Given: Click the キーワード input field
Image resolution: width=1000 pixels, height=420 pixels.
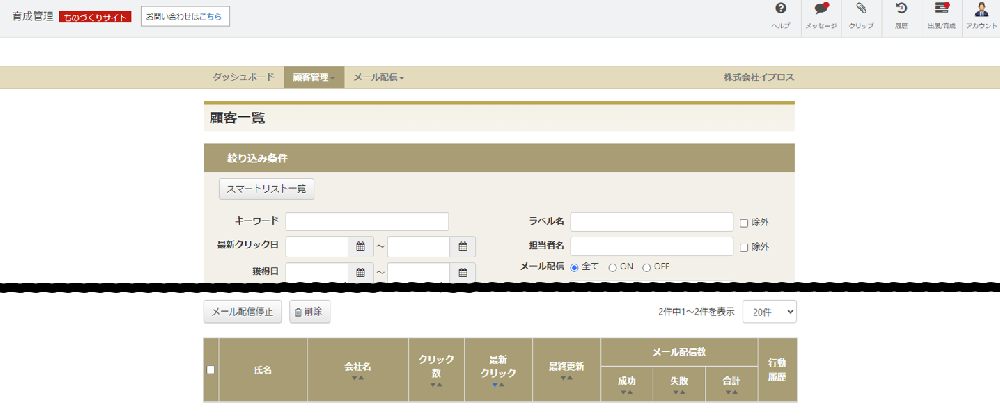Looking at the screenshot, I should coord(367,222).
